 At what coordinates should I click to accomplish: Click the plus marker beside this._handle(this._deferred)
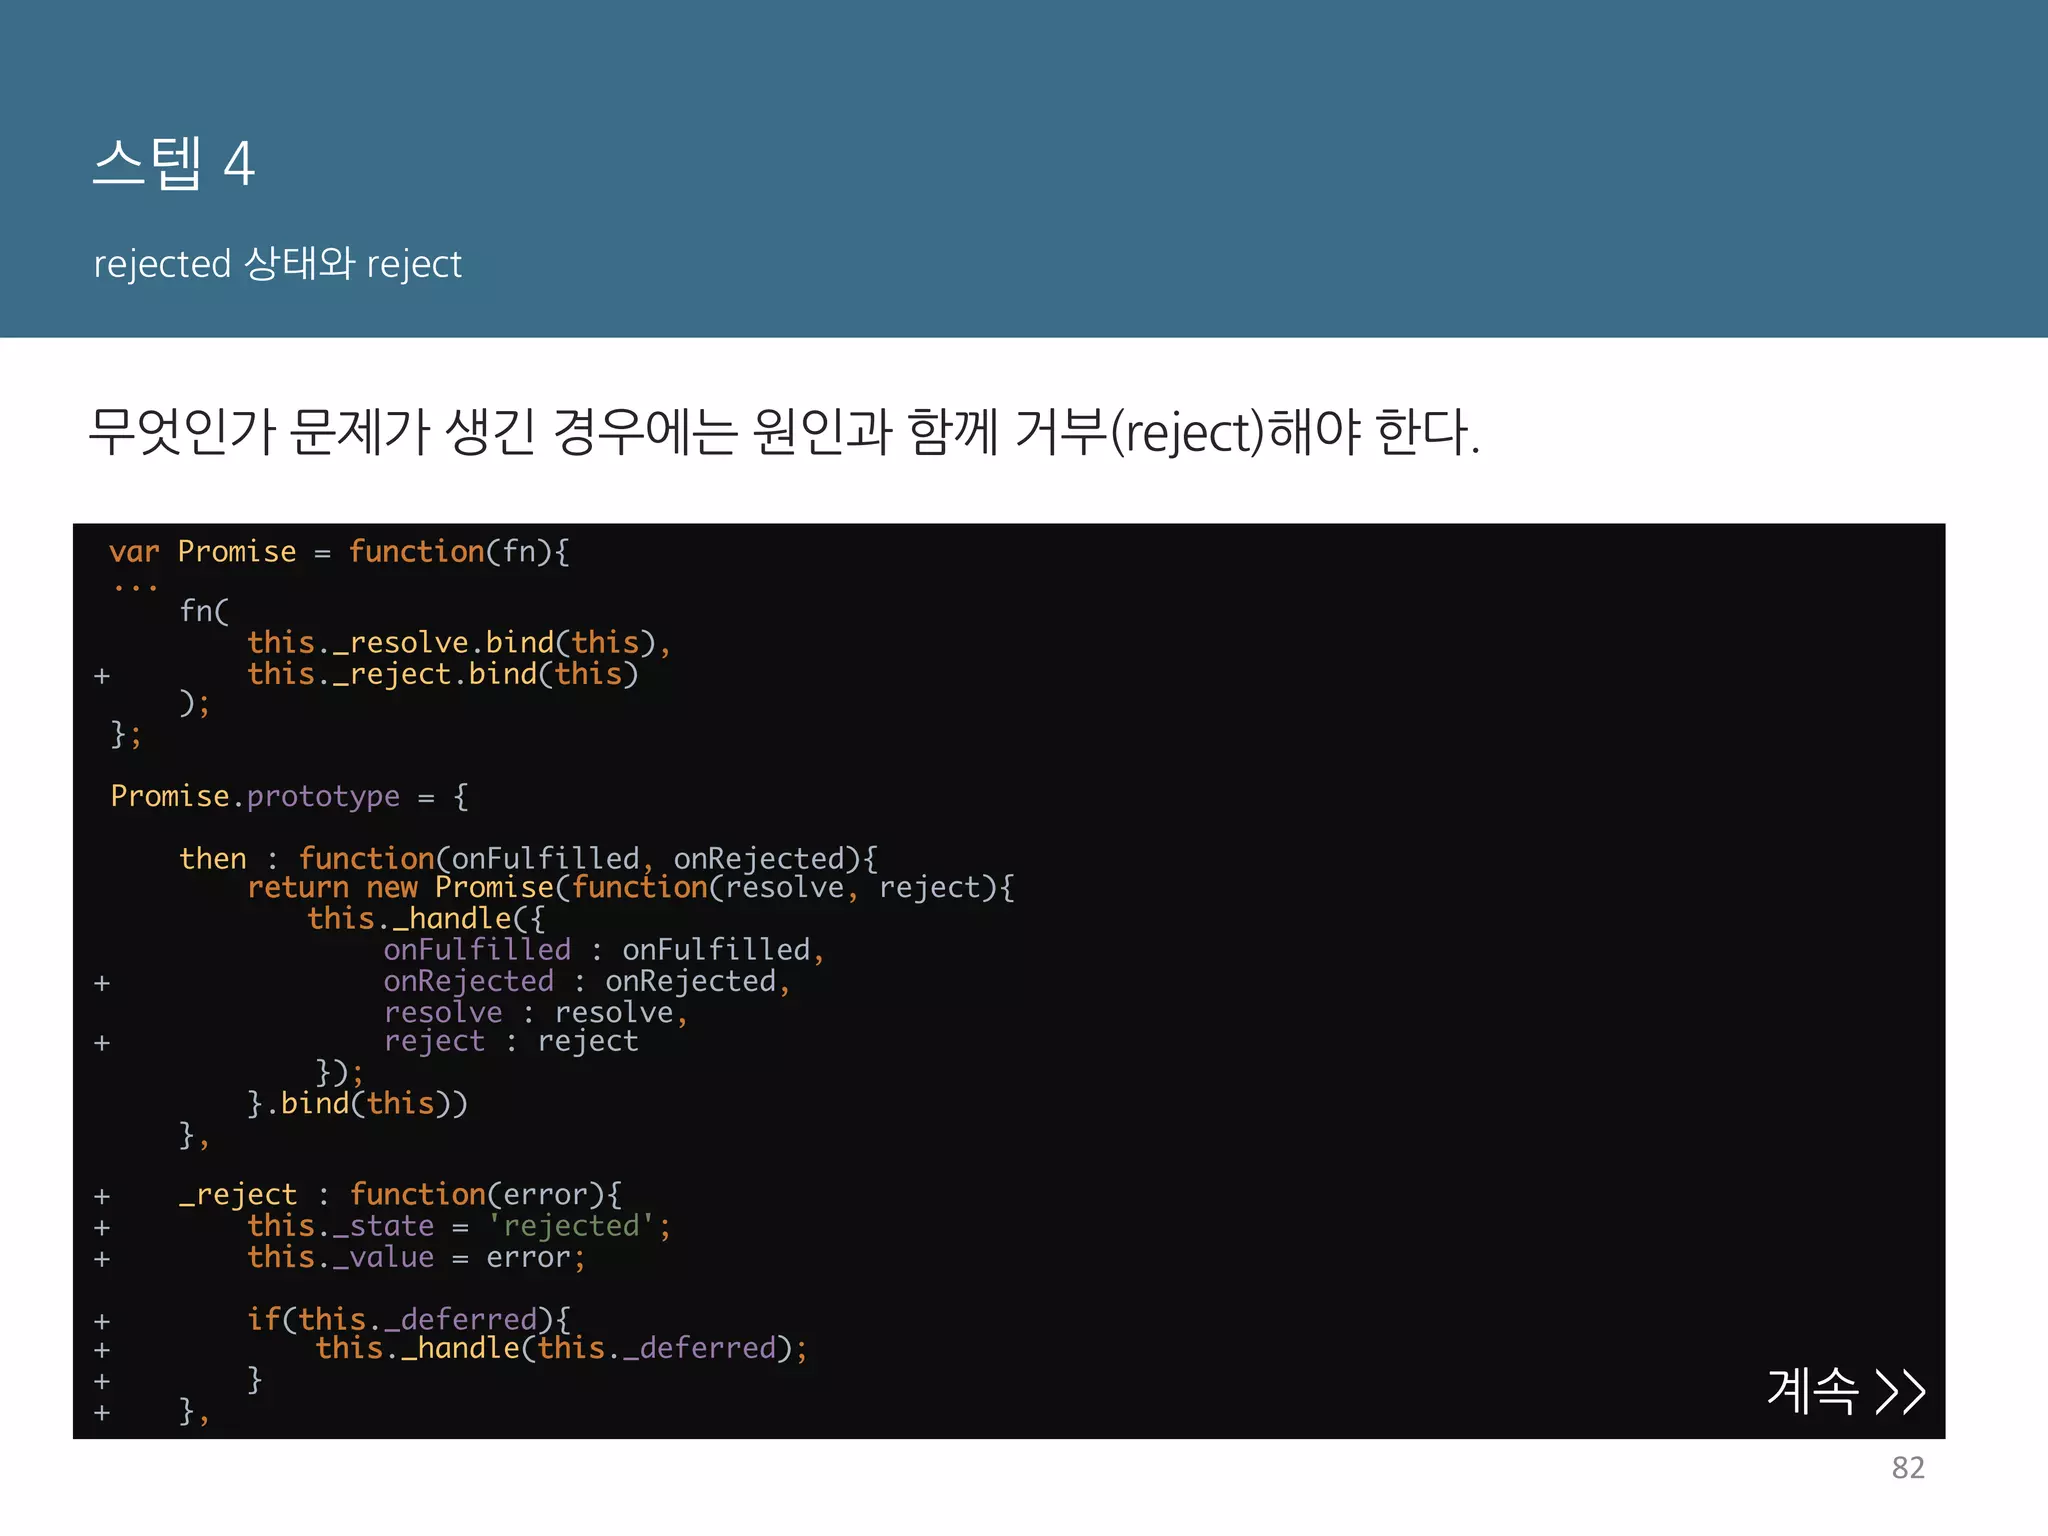point(102,1351)
